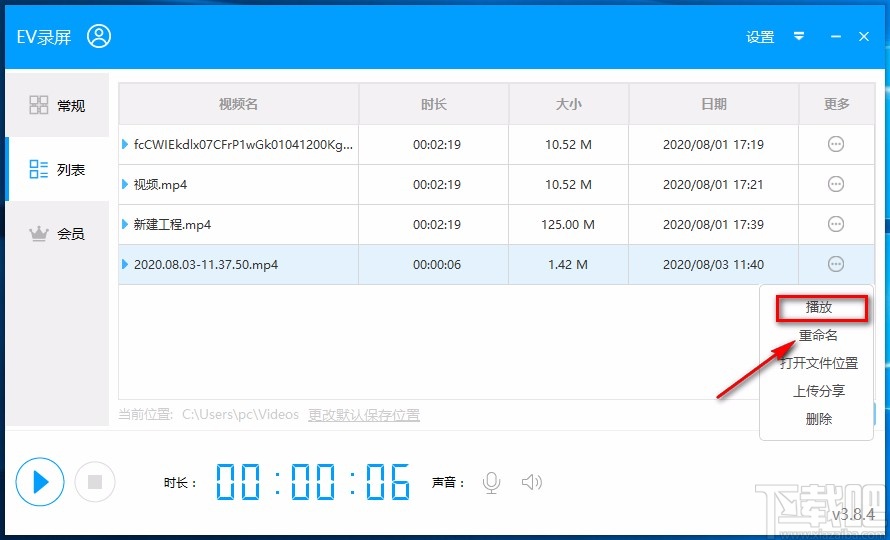Choose 删除 in the context menu
The width and height of the screenshot is (890, 540).
pos(818,419)
